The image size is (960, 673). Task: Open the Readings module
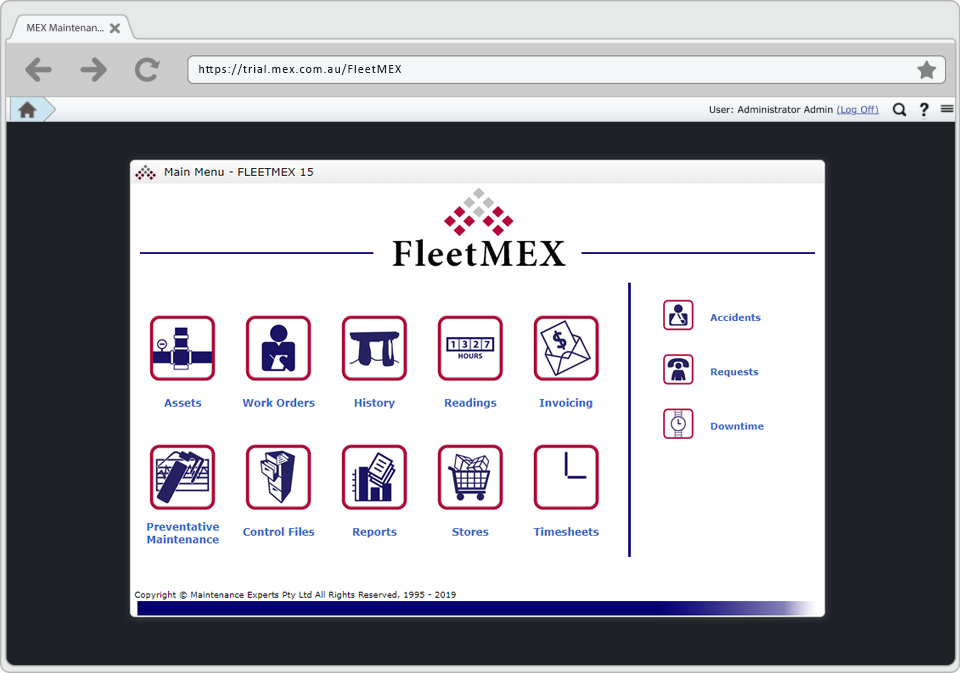(470, 349)
